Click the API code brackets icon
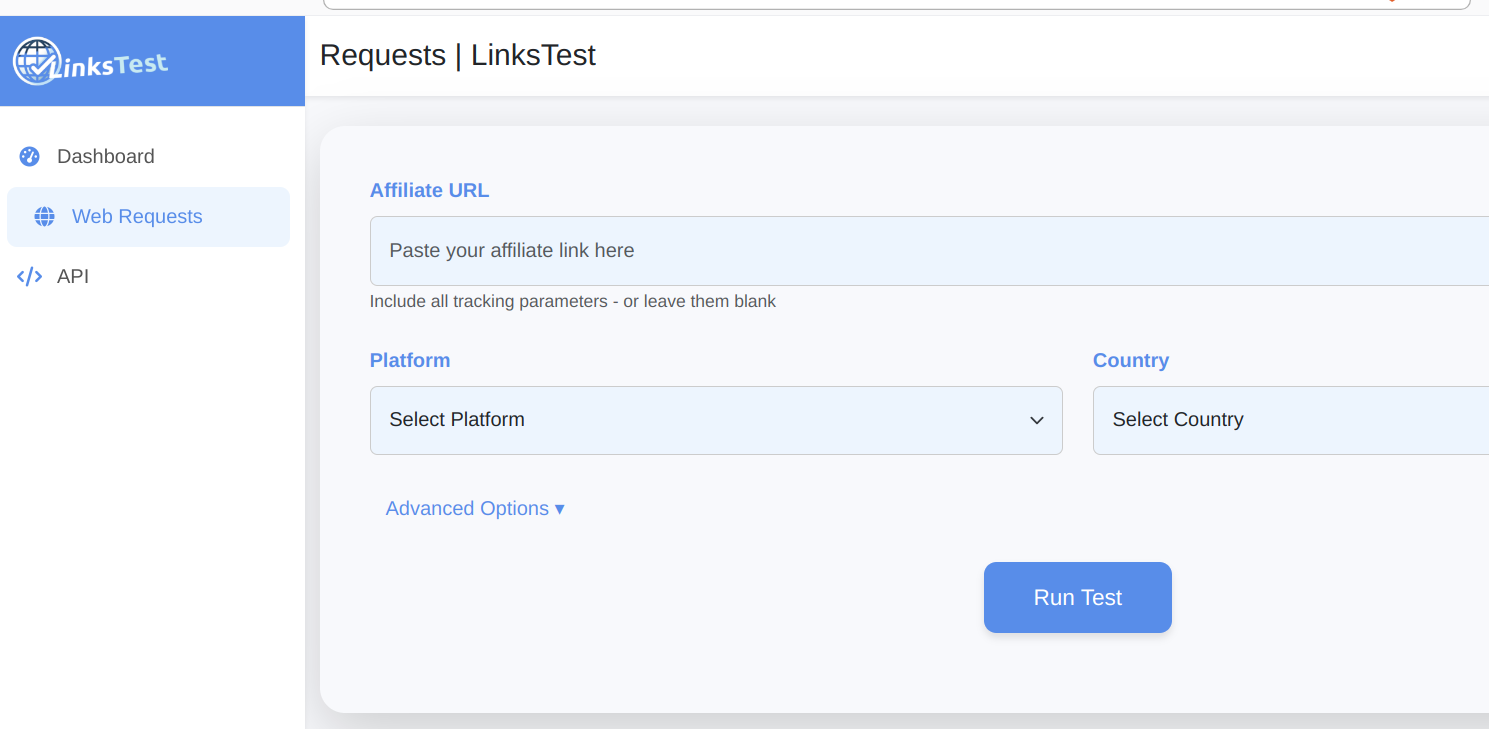The width and height of the screenshot is (1489, 729). pos(29,277)
